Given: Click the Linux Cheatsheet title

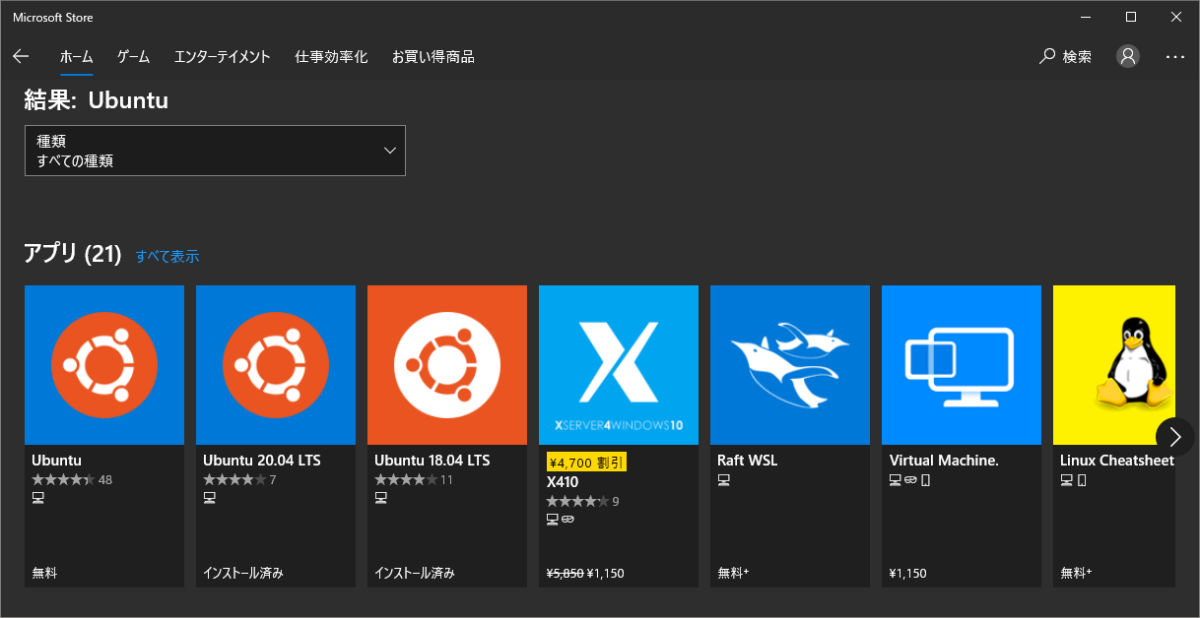Looking at the screenshot, I should [x=1117, y=461].
